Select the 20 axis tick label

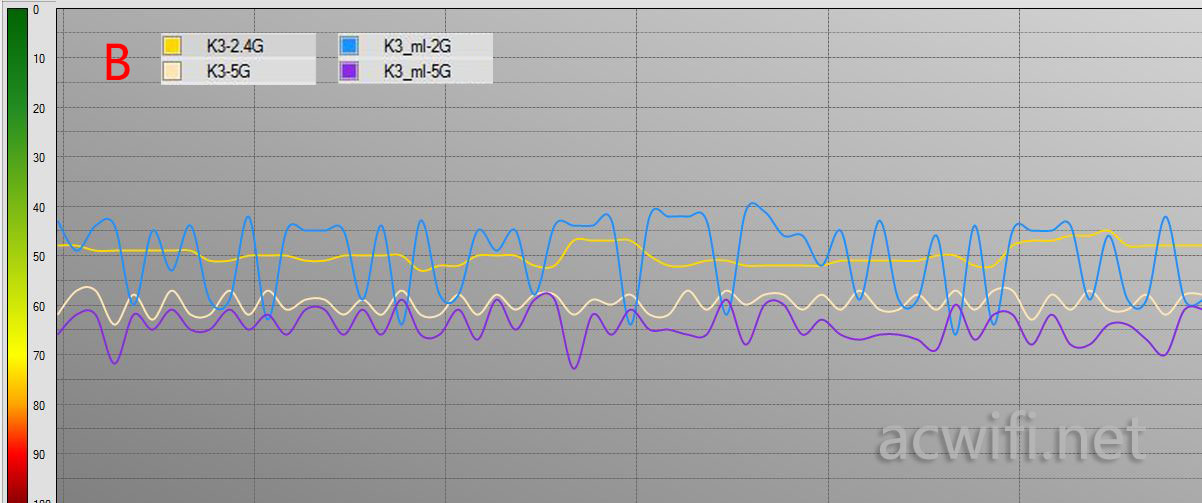pyautogui.click(x=40, y=109)
